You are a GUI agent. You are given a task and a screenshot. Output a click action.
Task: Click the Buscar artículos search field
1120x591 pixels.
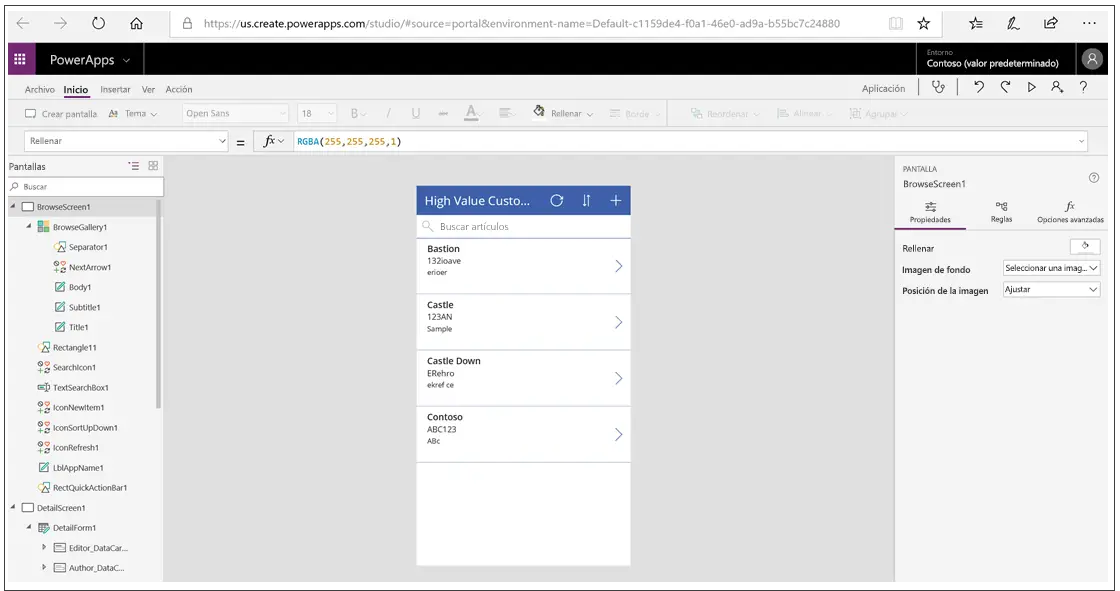coord(524,227)
